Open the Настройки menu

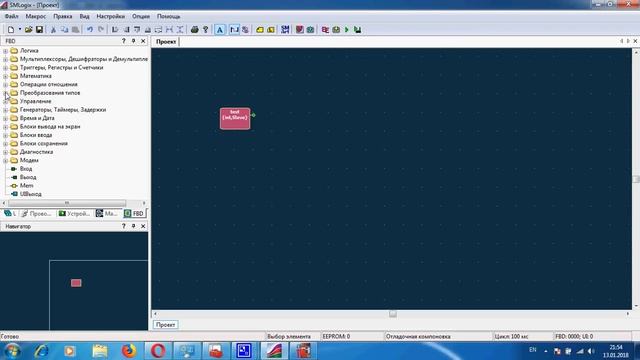pyautogui.click(x=111, y=16)
